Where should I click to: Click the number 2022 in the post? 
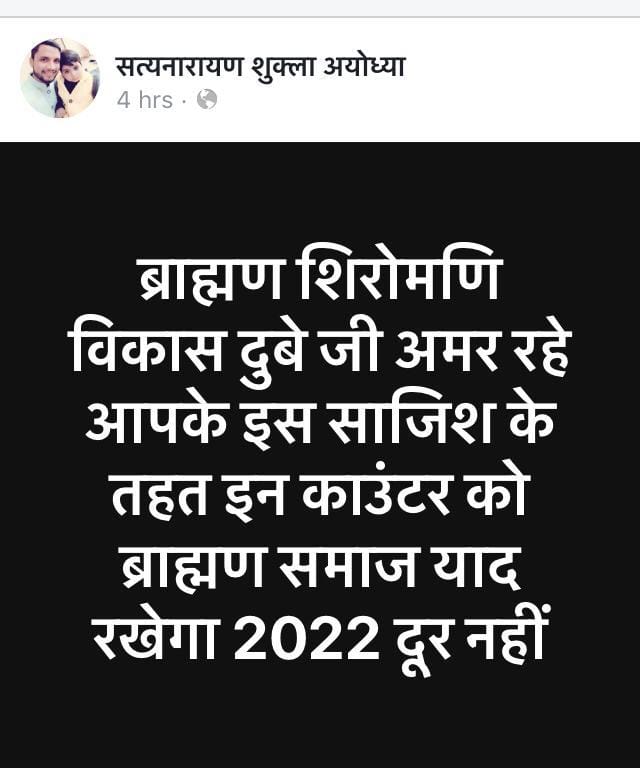(x=307, y=639)
